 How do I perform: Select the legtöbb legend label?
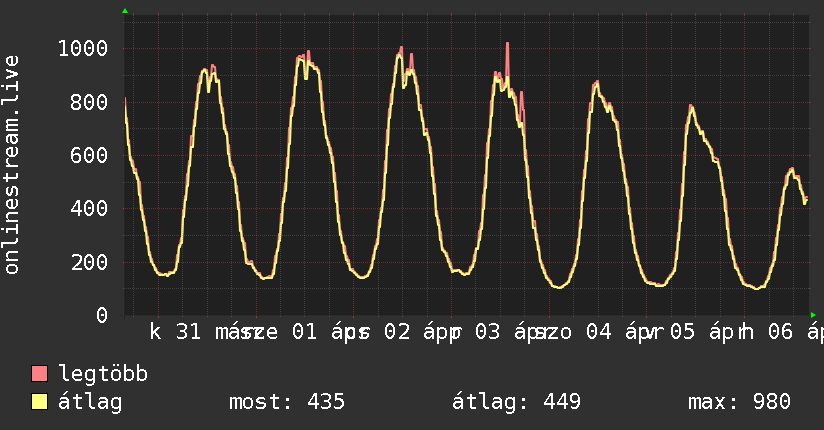[104, 374]
